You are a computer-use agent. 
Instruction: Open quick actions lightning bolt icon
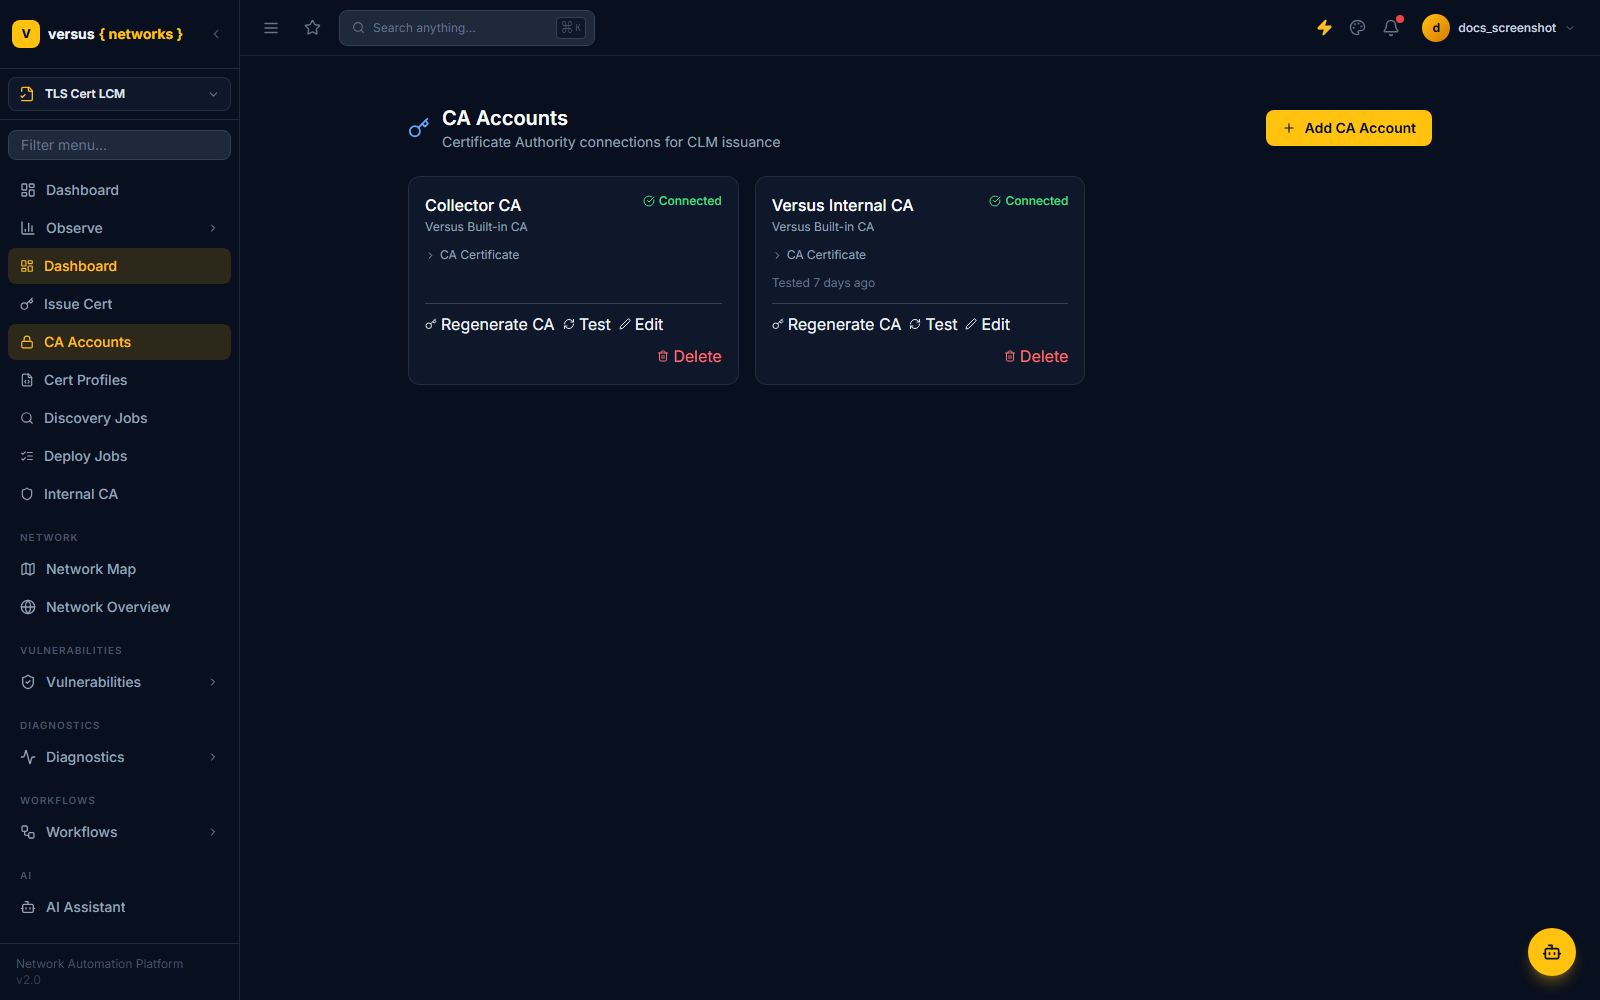[1324, 28]
